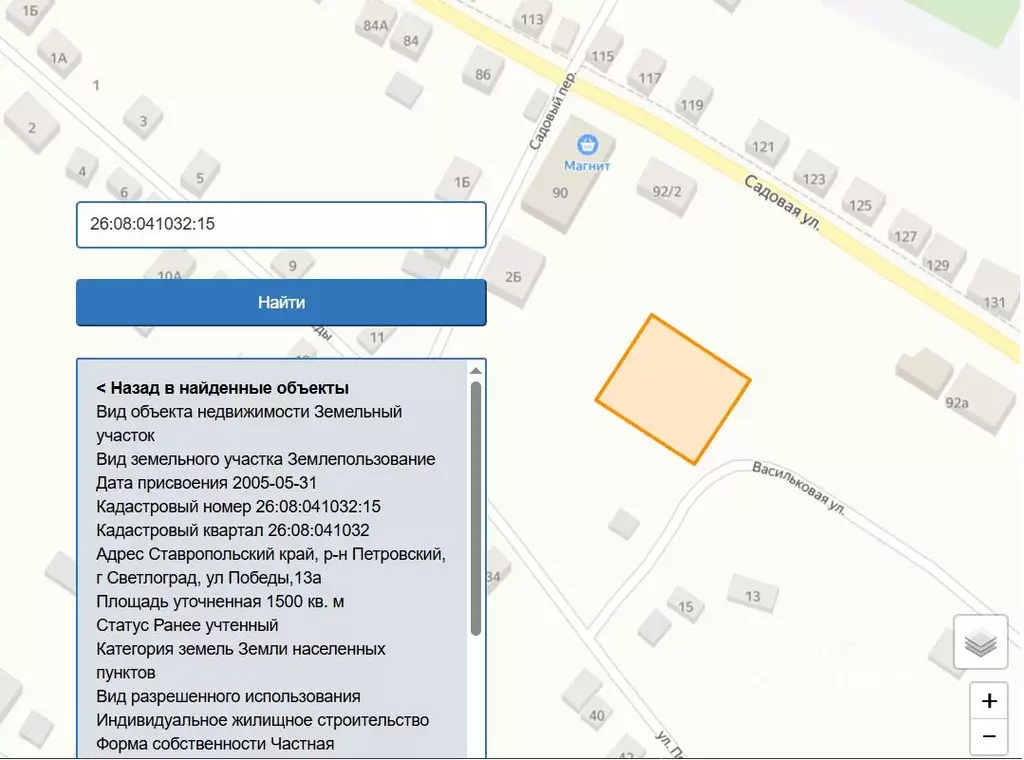Viewport: 1024px width, 760px height.
Task: Click the Найти search button
Action: coord(280,301)
